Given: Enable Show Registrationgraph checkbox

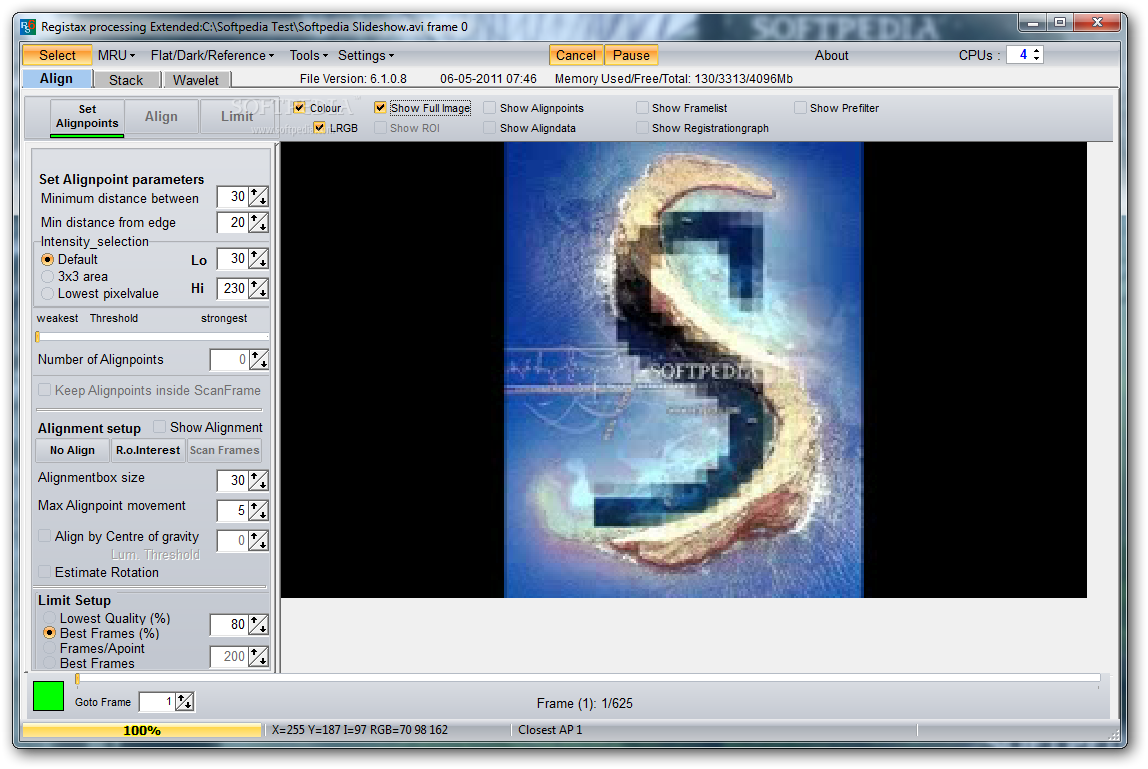Looking at the screenshot, I should tap(642, 127).
